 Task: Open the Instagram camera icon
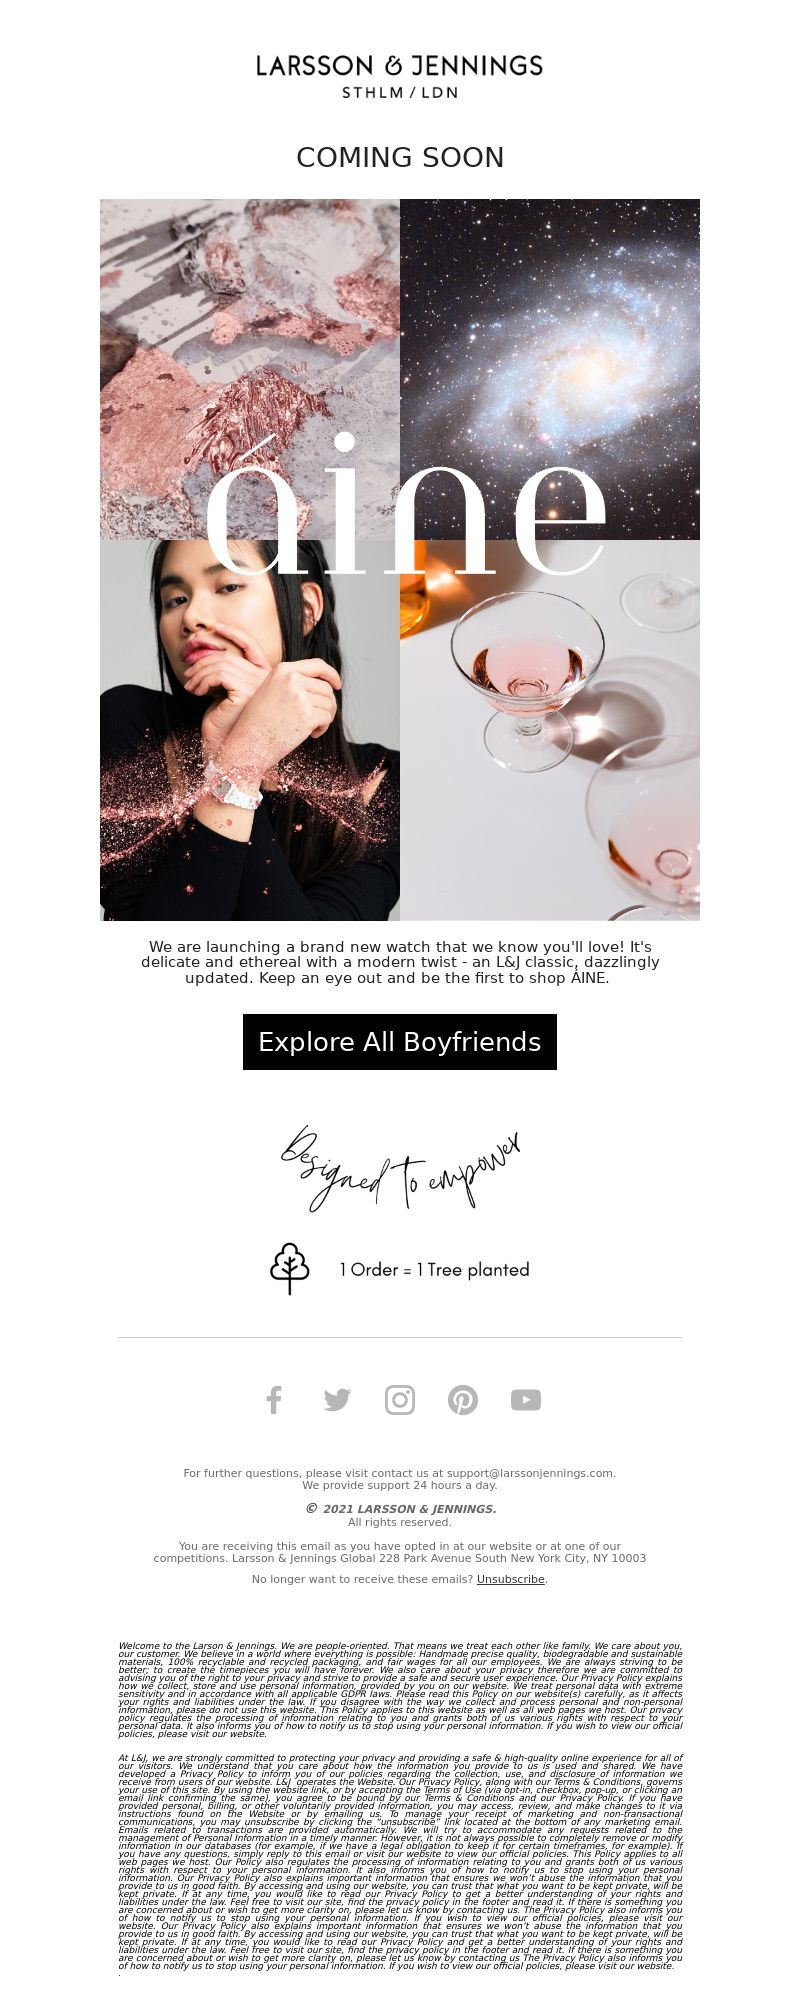click(x=400, y=1400)
